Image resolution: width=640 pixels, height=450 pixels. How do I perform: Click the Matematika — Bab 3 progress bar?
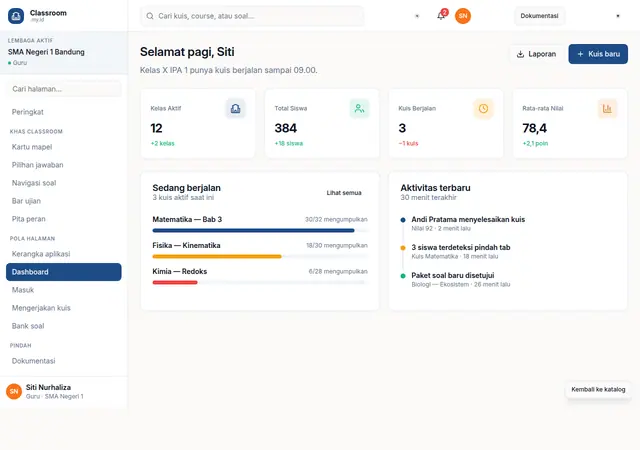point(260,230)
